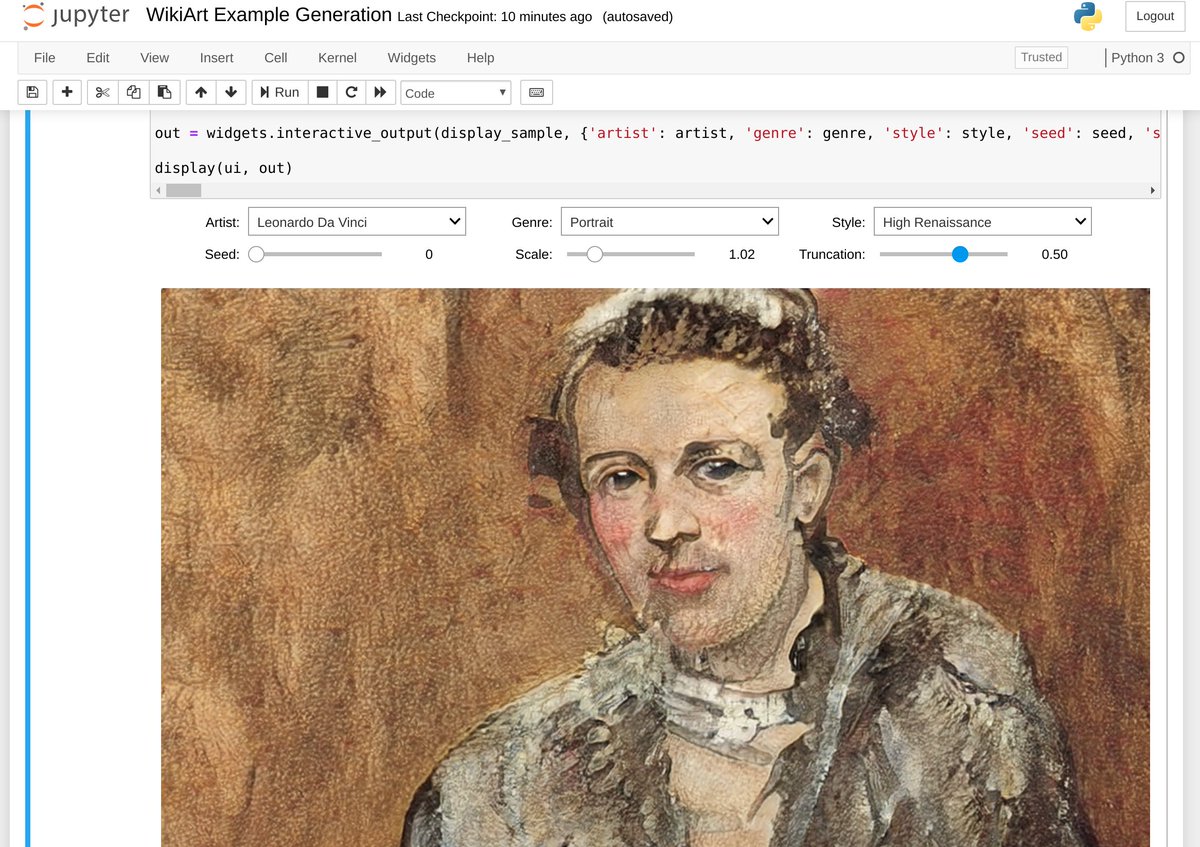The width and height of the screenshot is (1200, 847).
Task: Click the Seed slider handle
Action: (x=256, y=254)
